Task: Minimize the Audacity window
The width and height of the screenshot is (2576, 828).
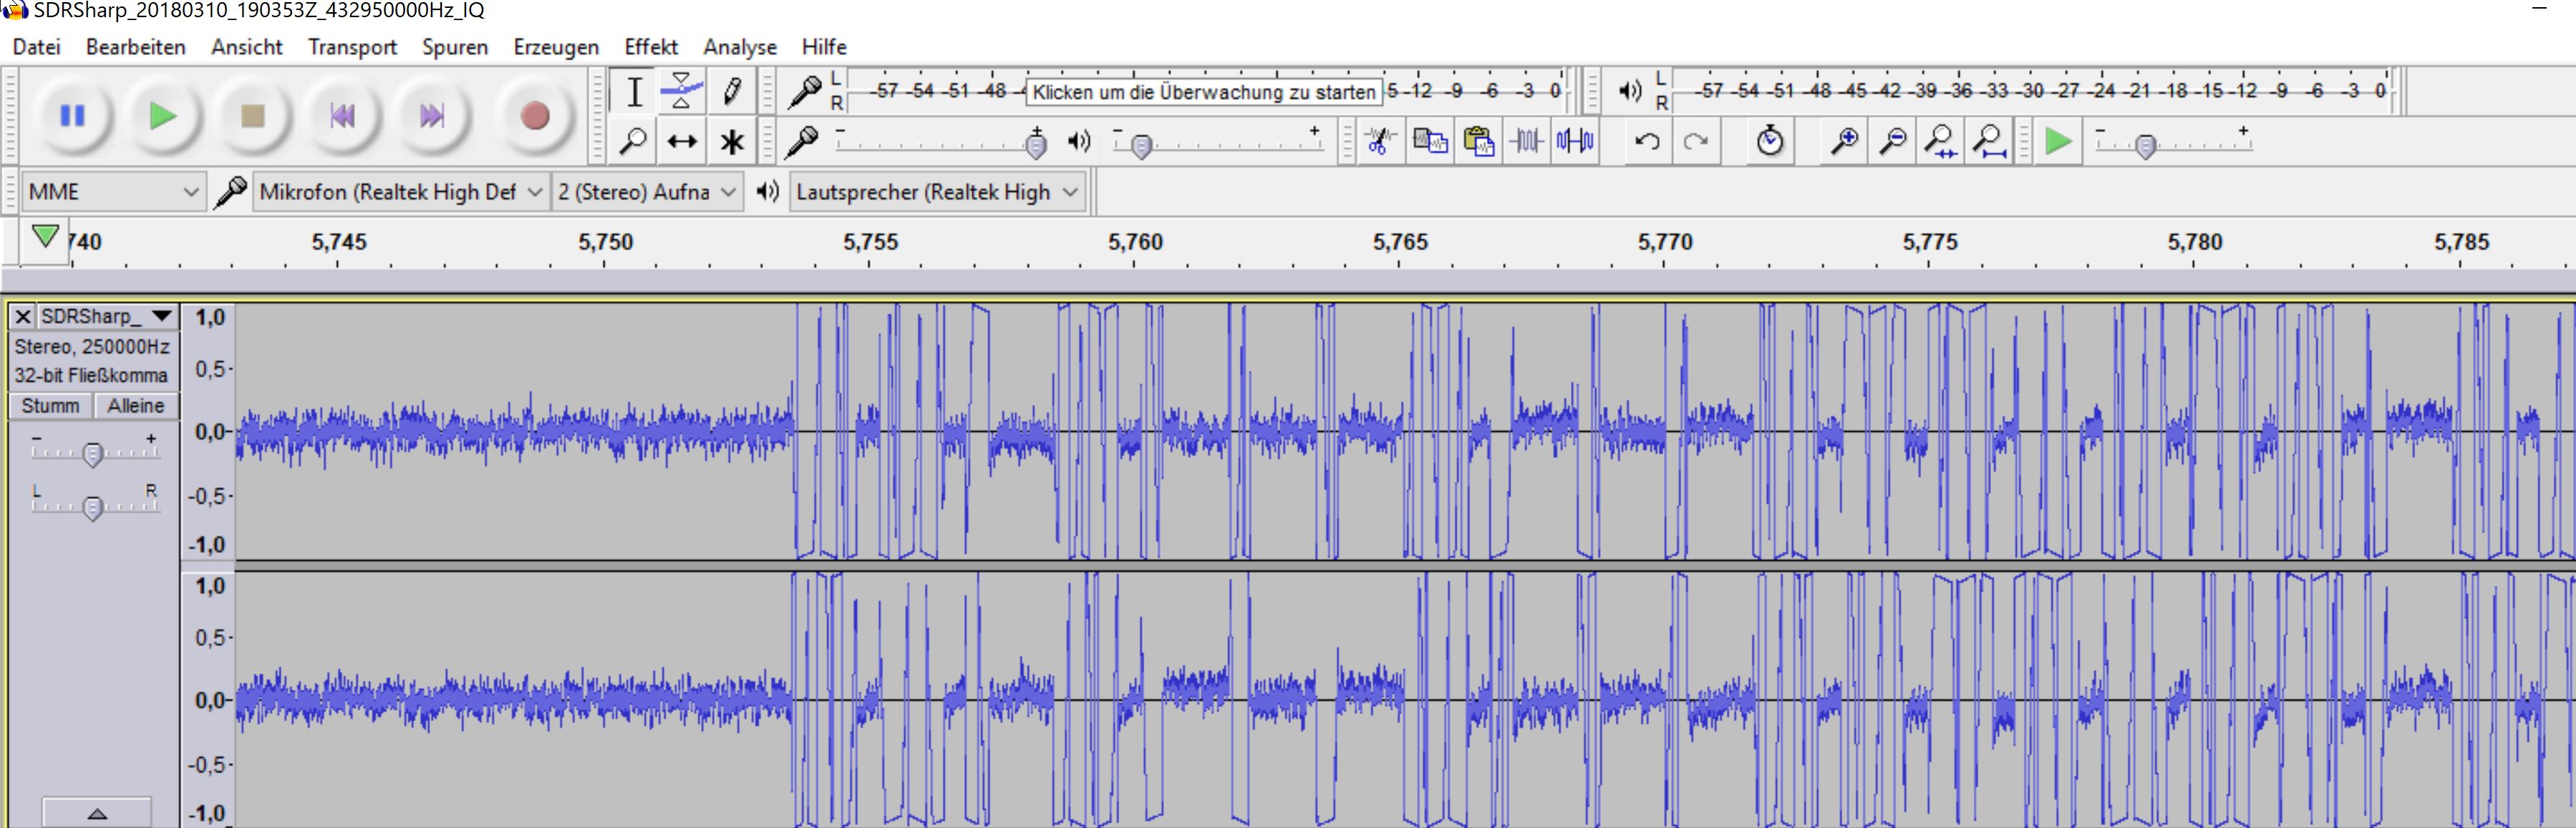Action: click(2540, 9)
